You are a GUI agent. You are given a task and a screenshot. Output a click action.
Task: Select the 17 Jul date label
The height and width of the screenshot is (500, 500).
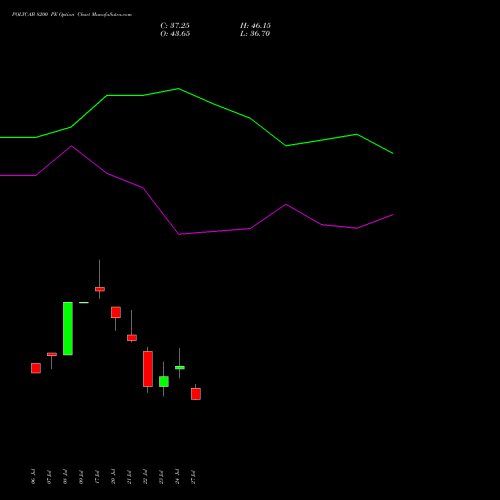click(x=97, y=477)
